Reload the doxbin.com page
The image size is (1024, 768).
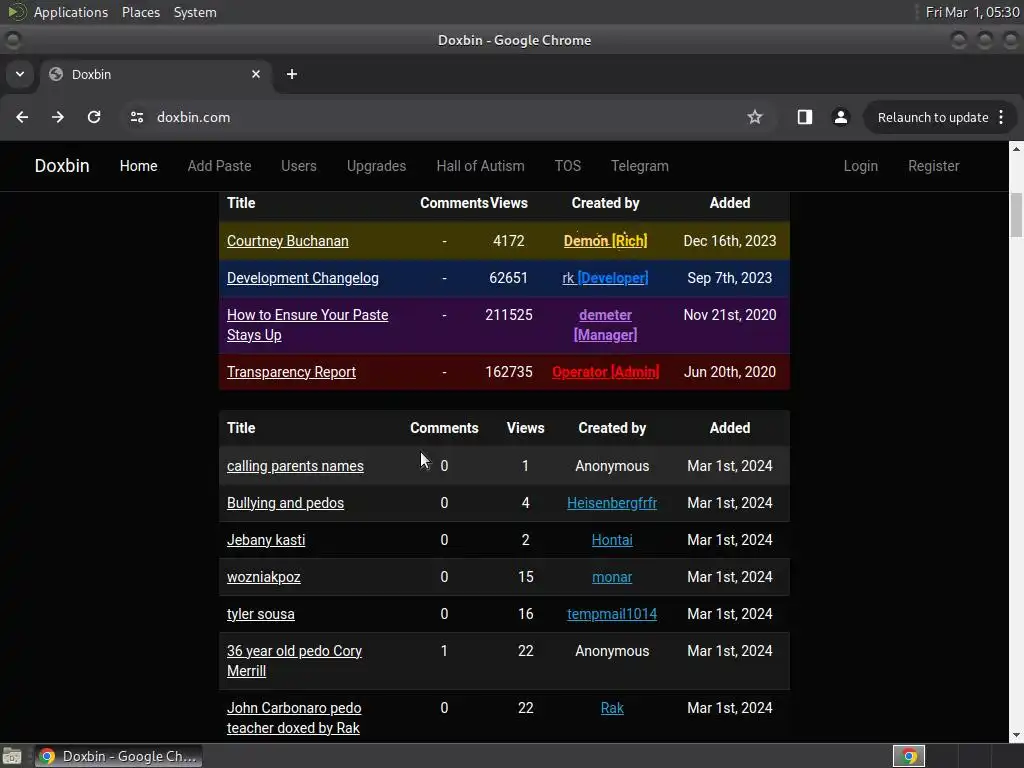[x=94, y=117]
